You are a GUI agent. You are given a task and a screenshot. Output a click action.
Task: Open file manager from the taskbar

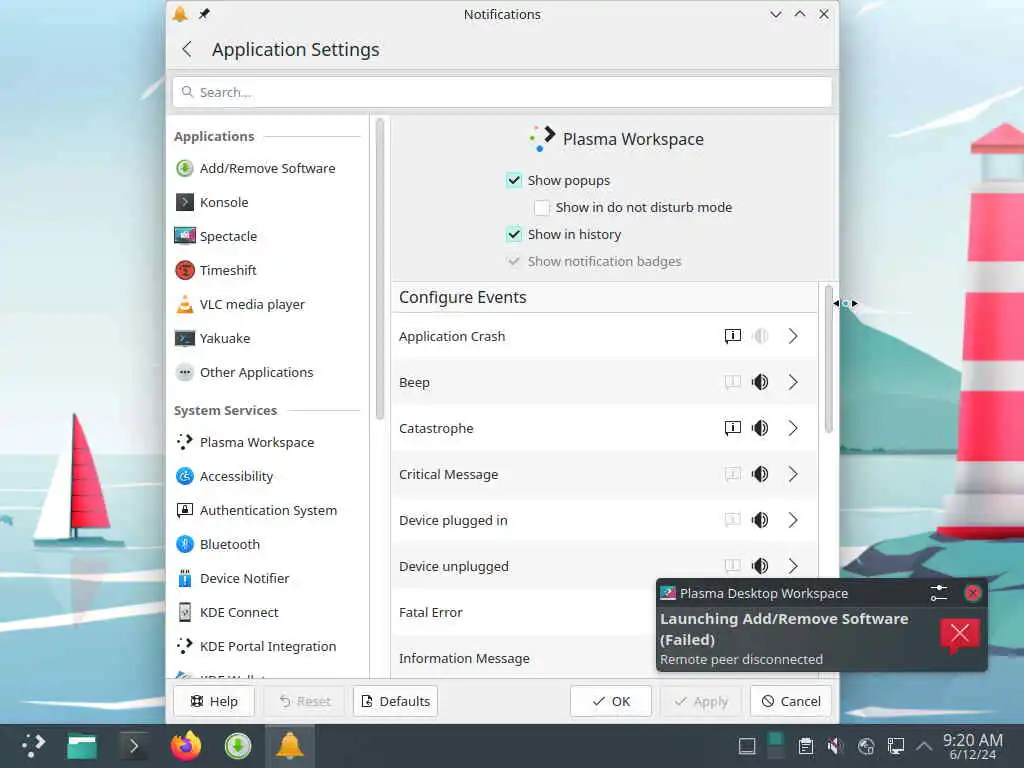coord(82,746)
